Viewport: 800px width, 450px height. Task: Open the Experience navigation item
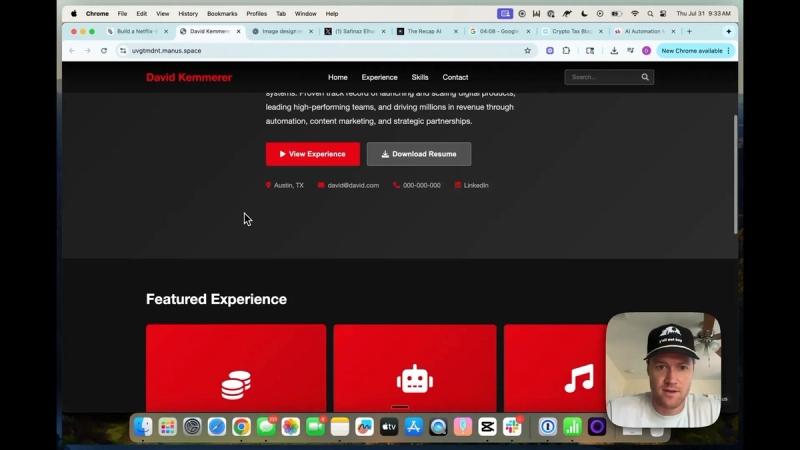(380, 77)
